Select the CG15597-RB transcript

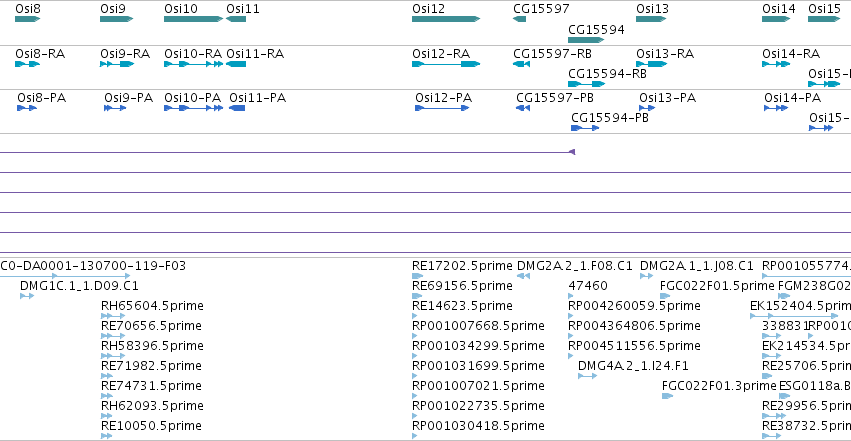pyautogui.click(x=522, y=64)
